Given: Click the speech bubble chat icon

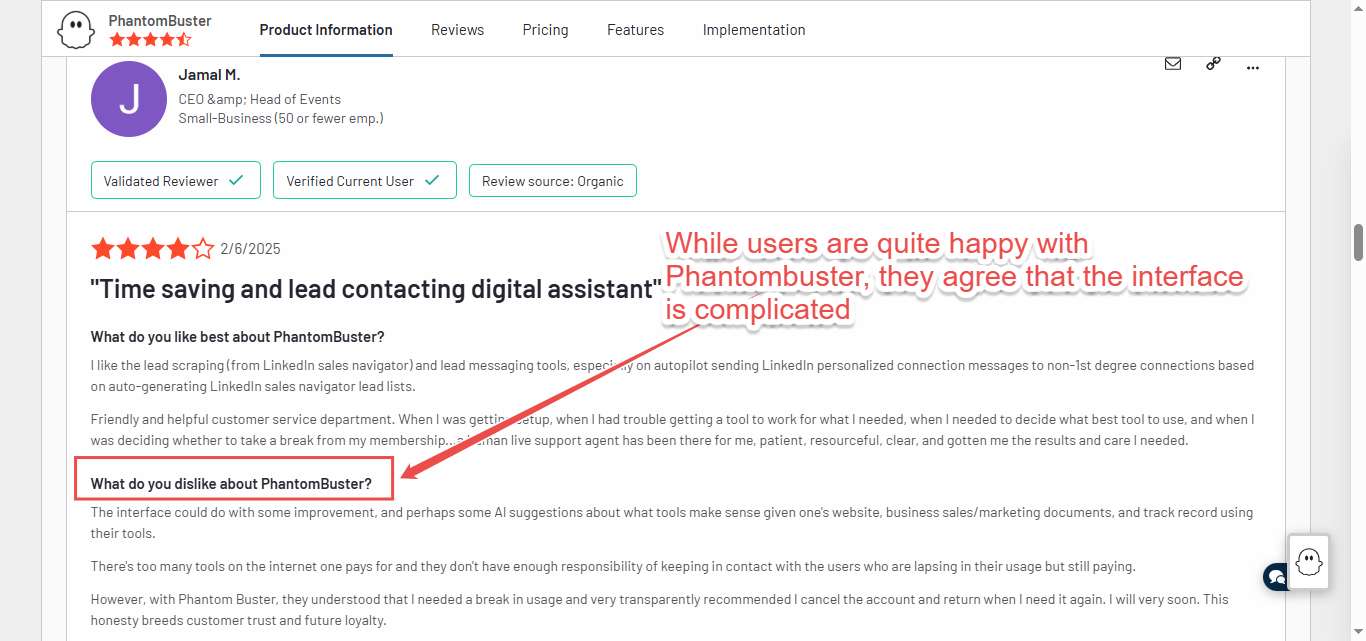Looking at the screenshot, I should [1275, 577].
